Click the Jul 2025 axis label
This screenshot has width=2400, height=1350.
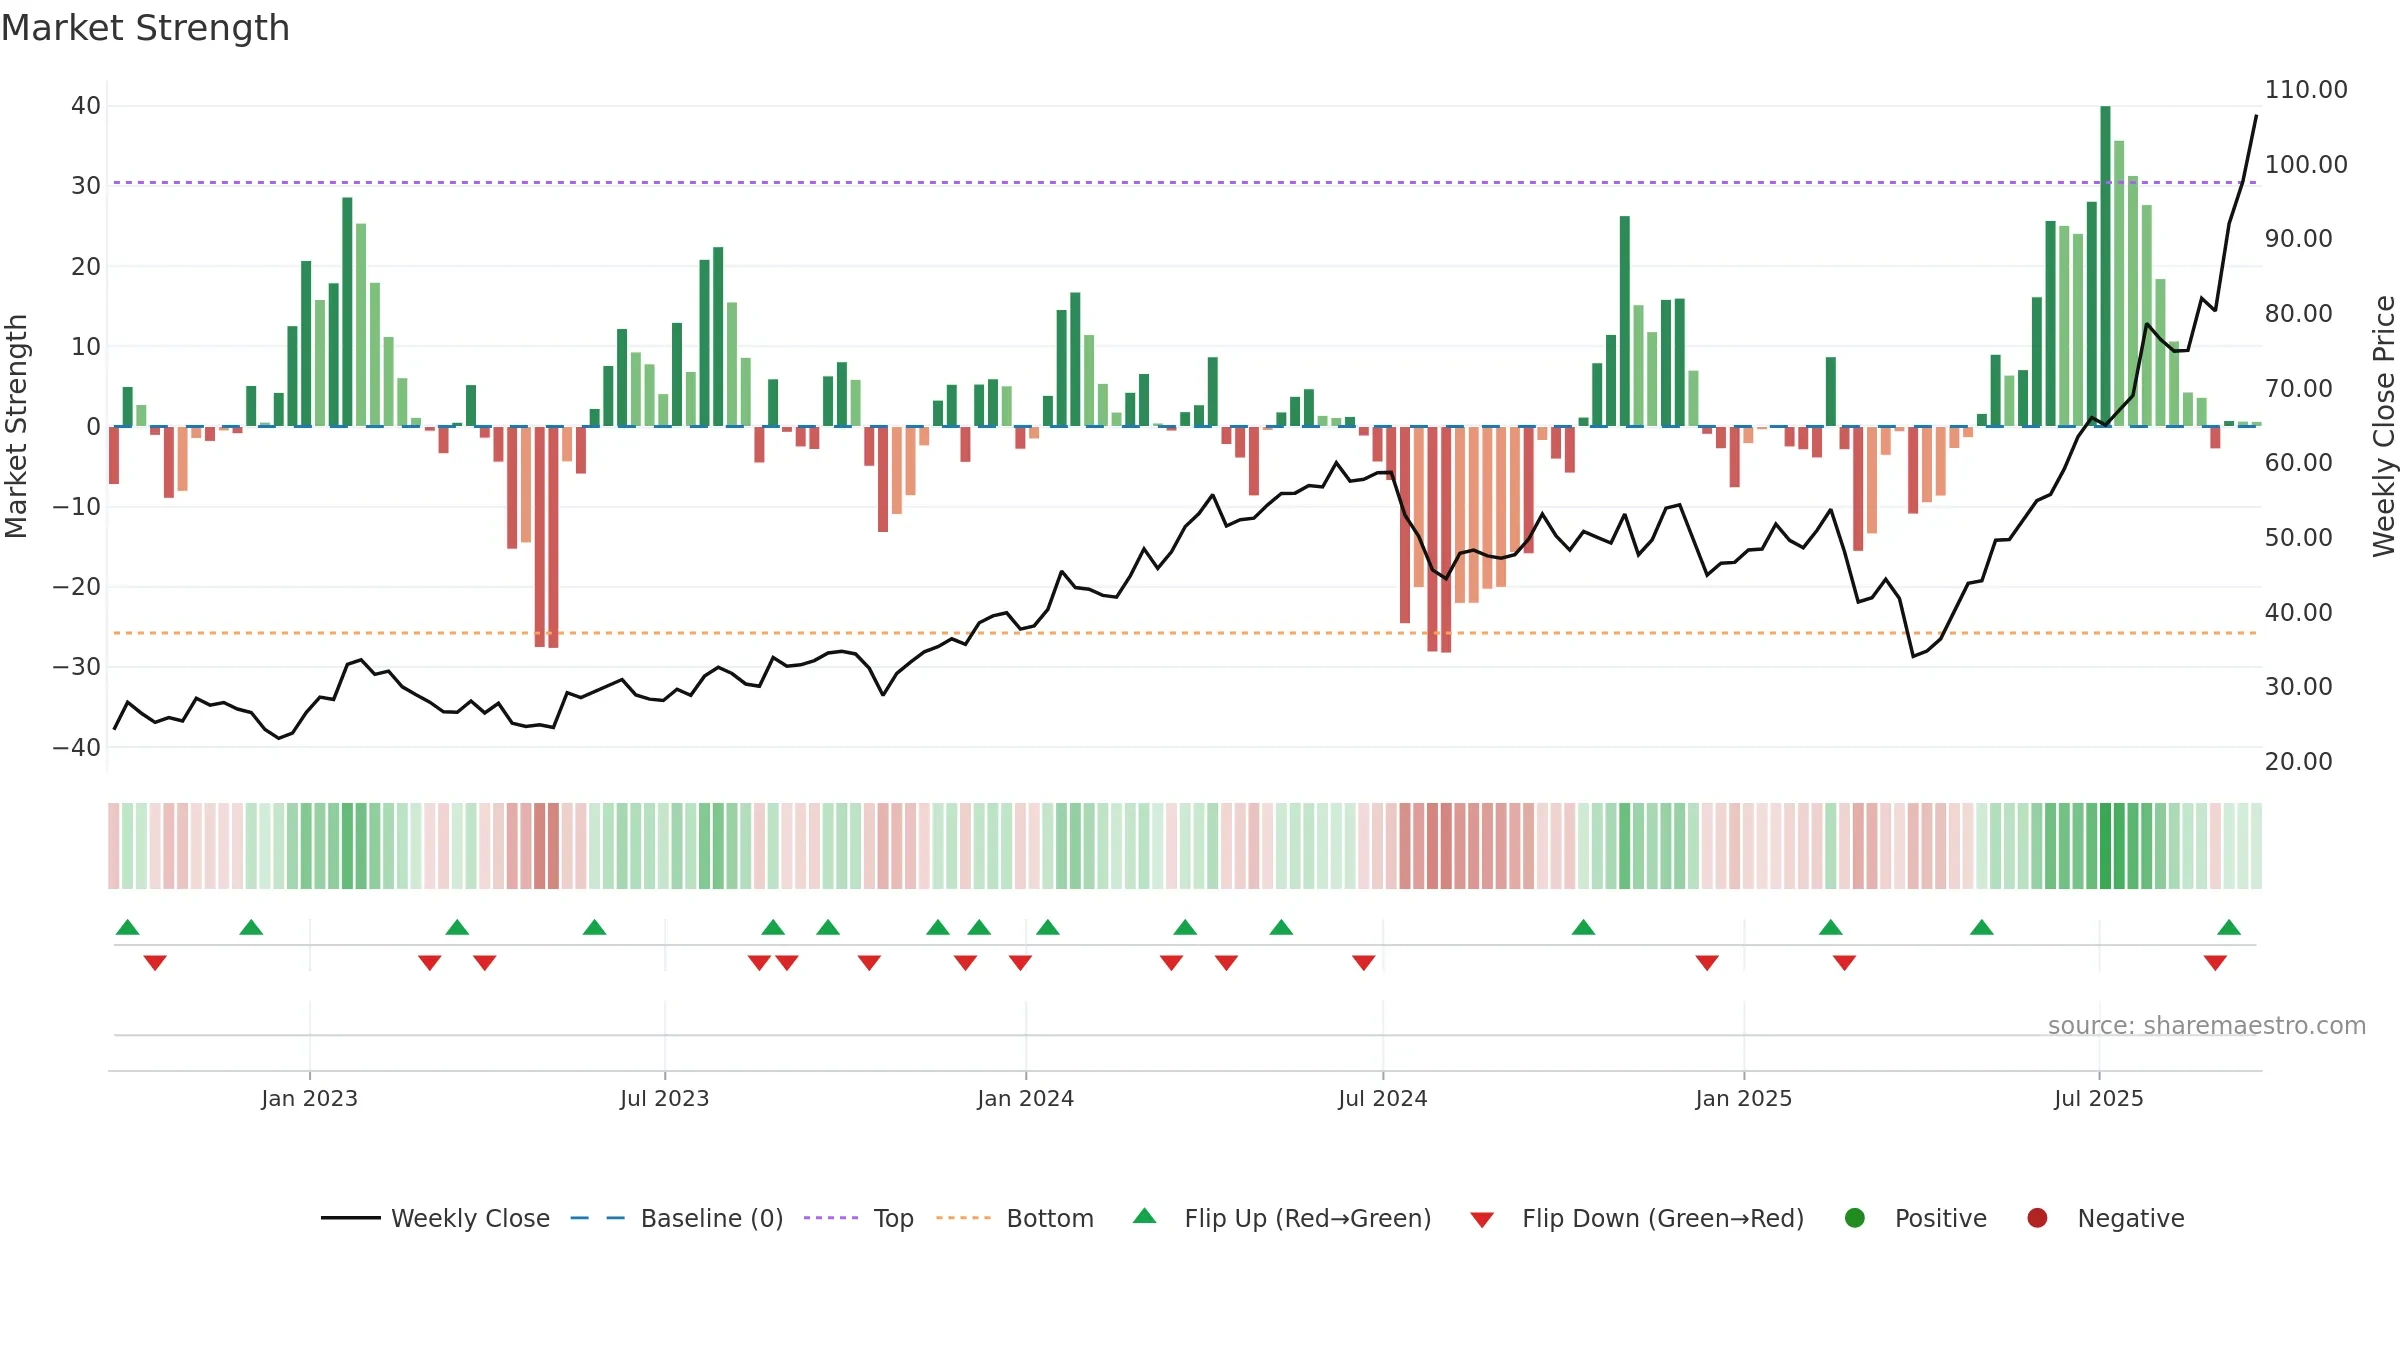(x=2098, y=1098)
